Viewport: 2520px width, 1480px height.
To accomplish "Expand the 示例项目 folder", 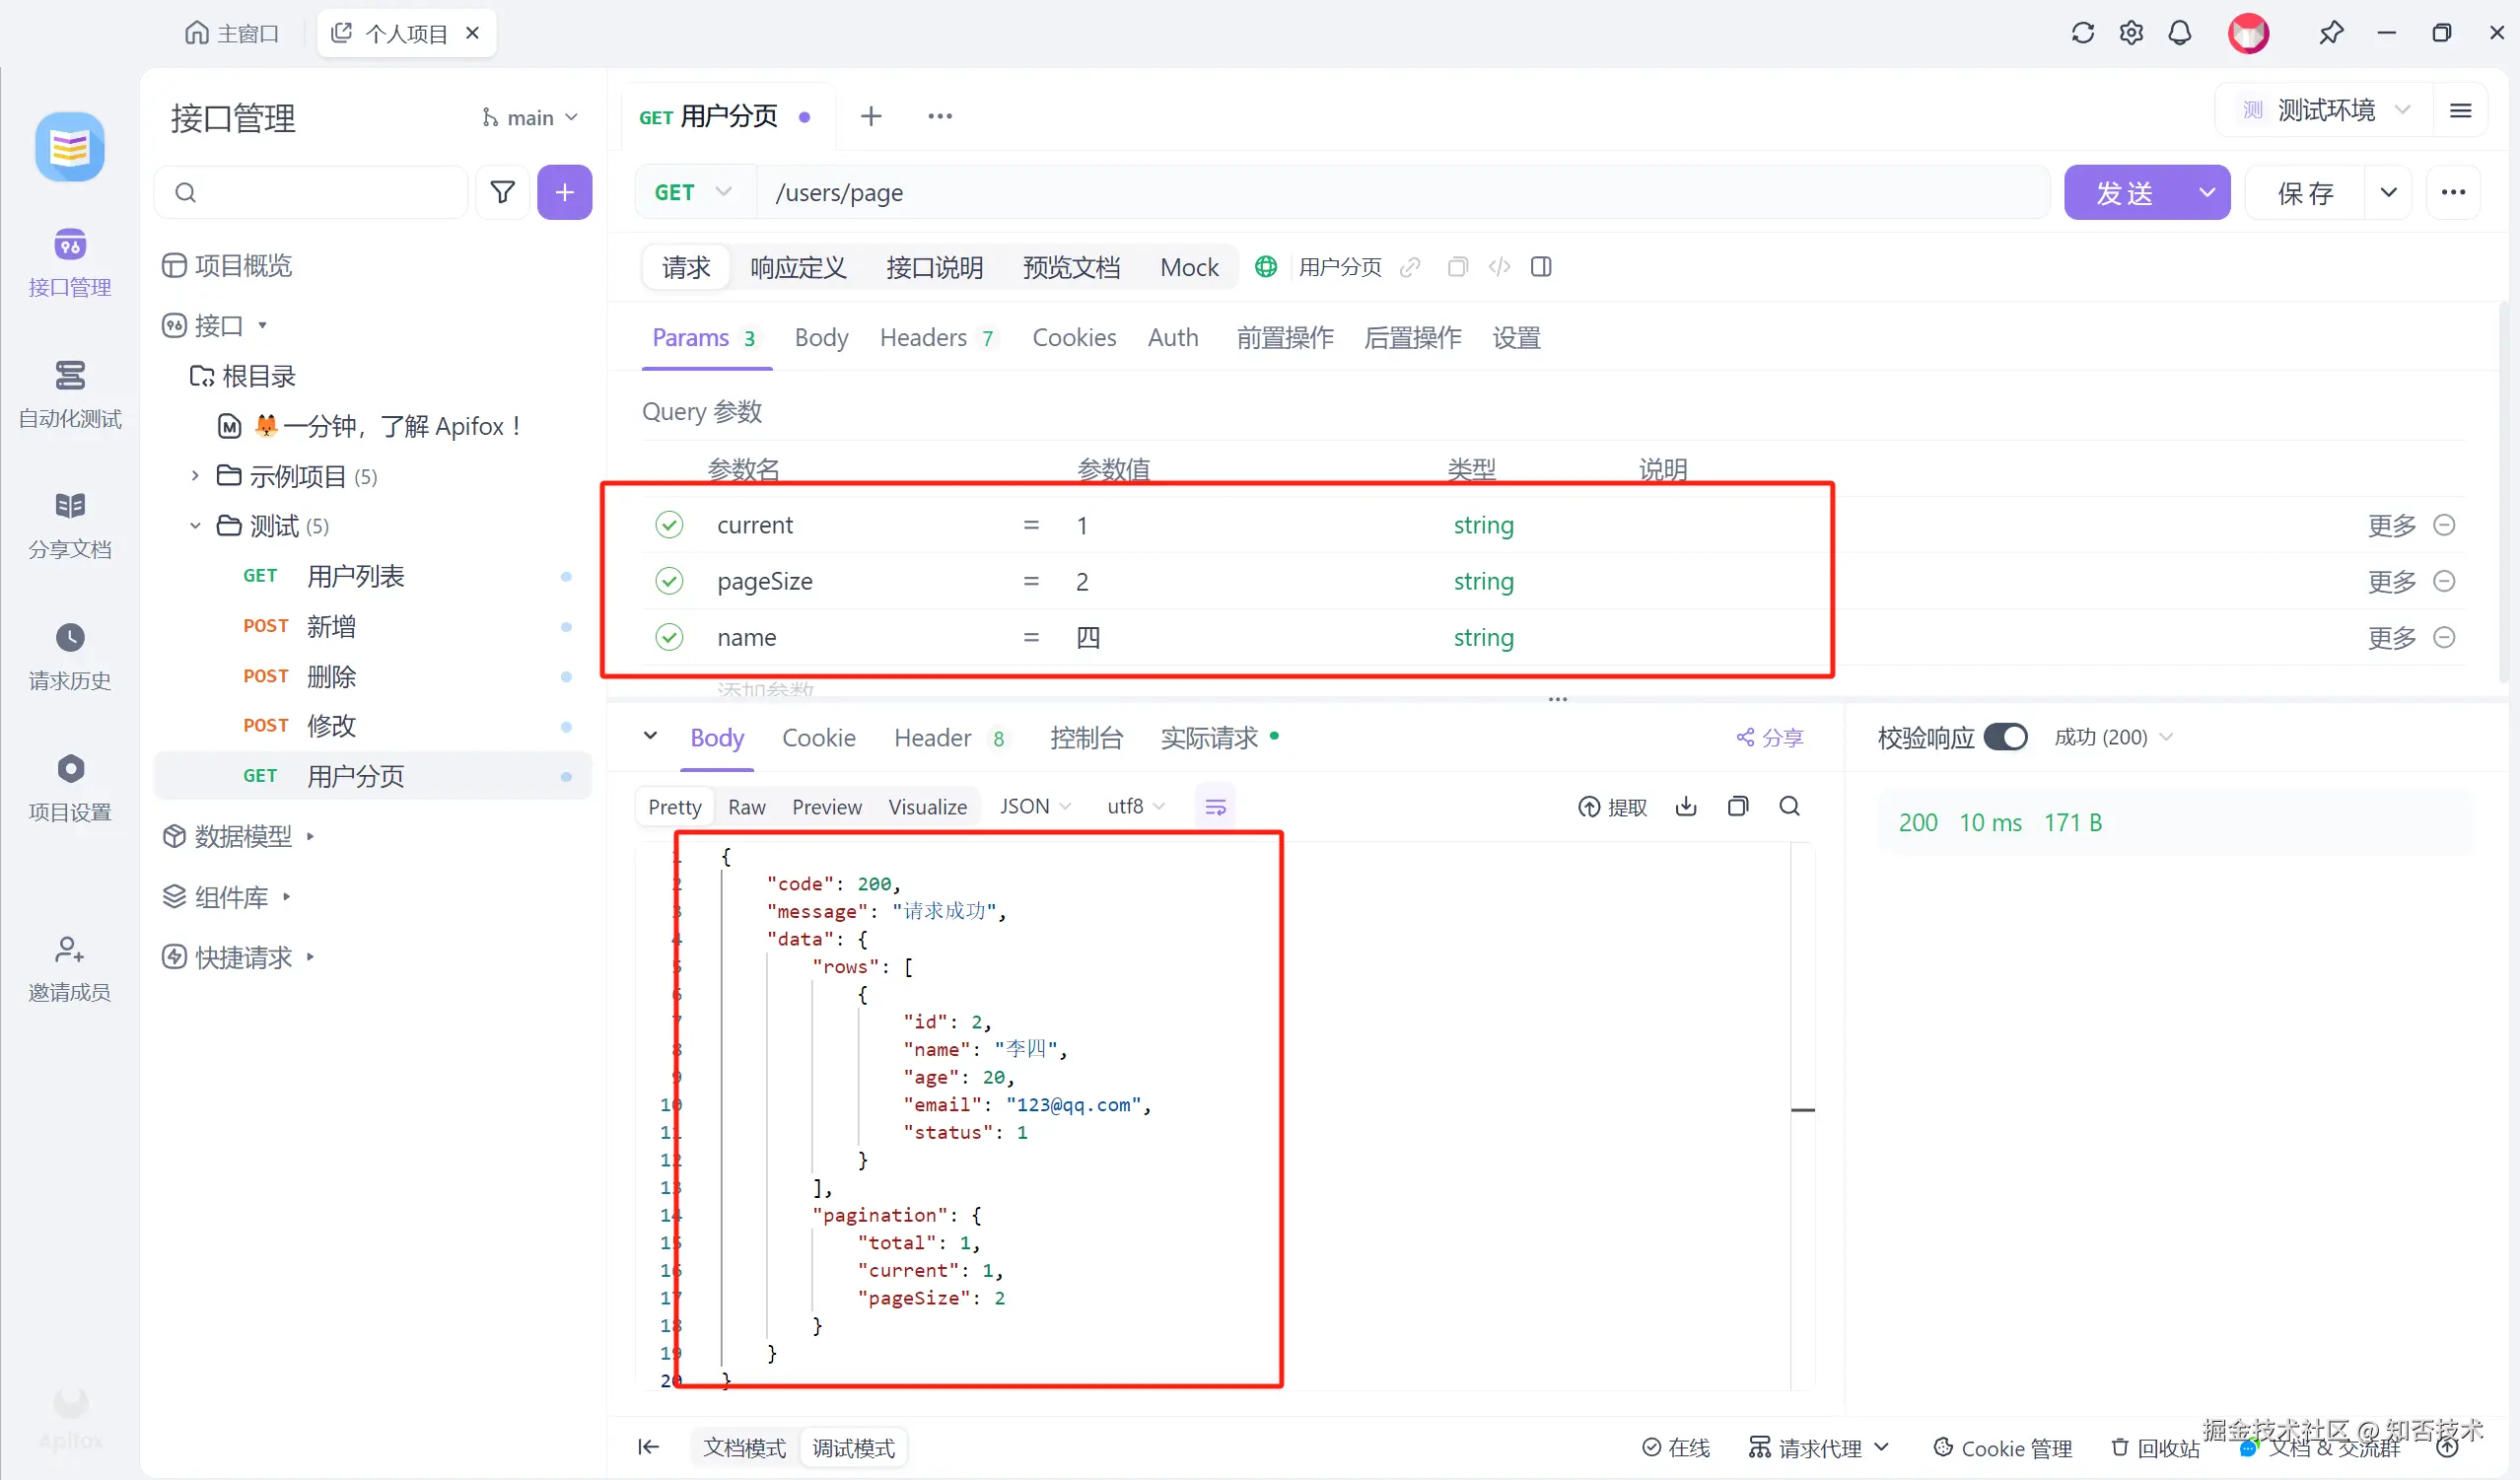I will (x=195, y=476).
